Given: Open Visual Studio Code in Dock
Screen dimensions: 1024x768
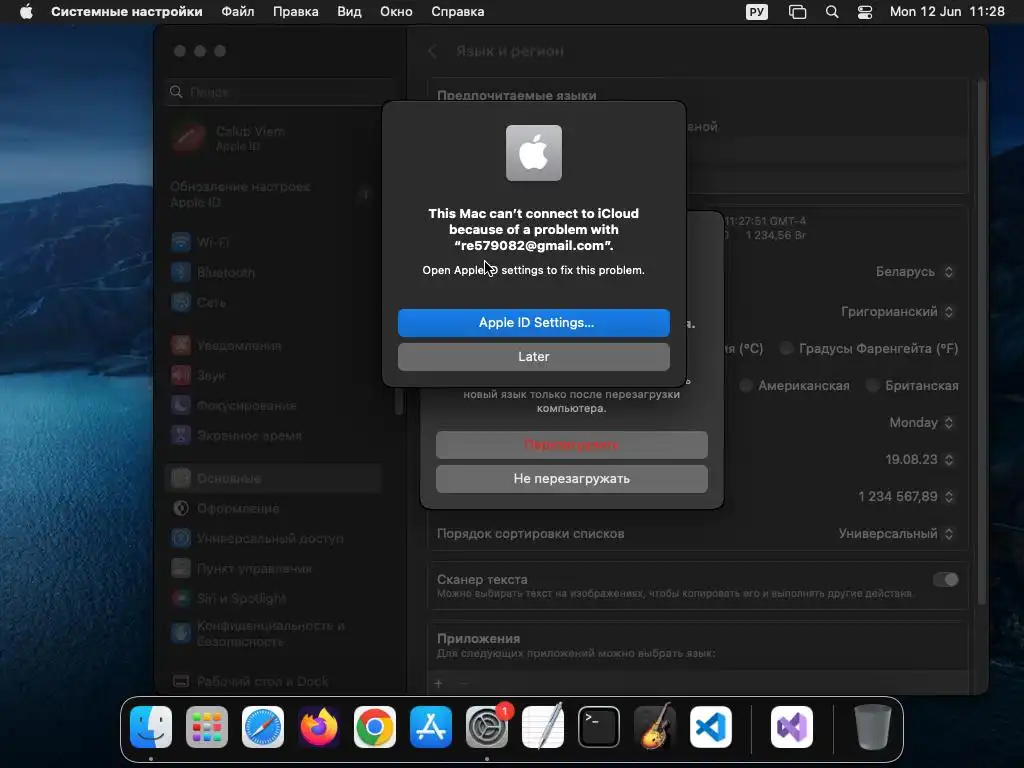Looking at the screenshot, I should pyautogui.click(x=711, y=727).
